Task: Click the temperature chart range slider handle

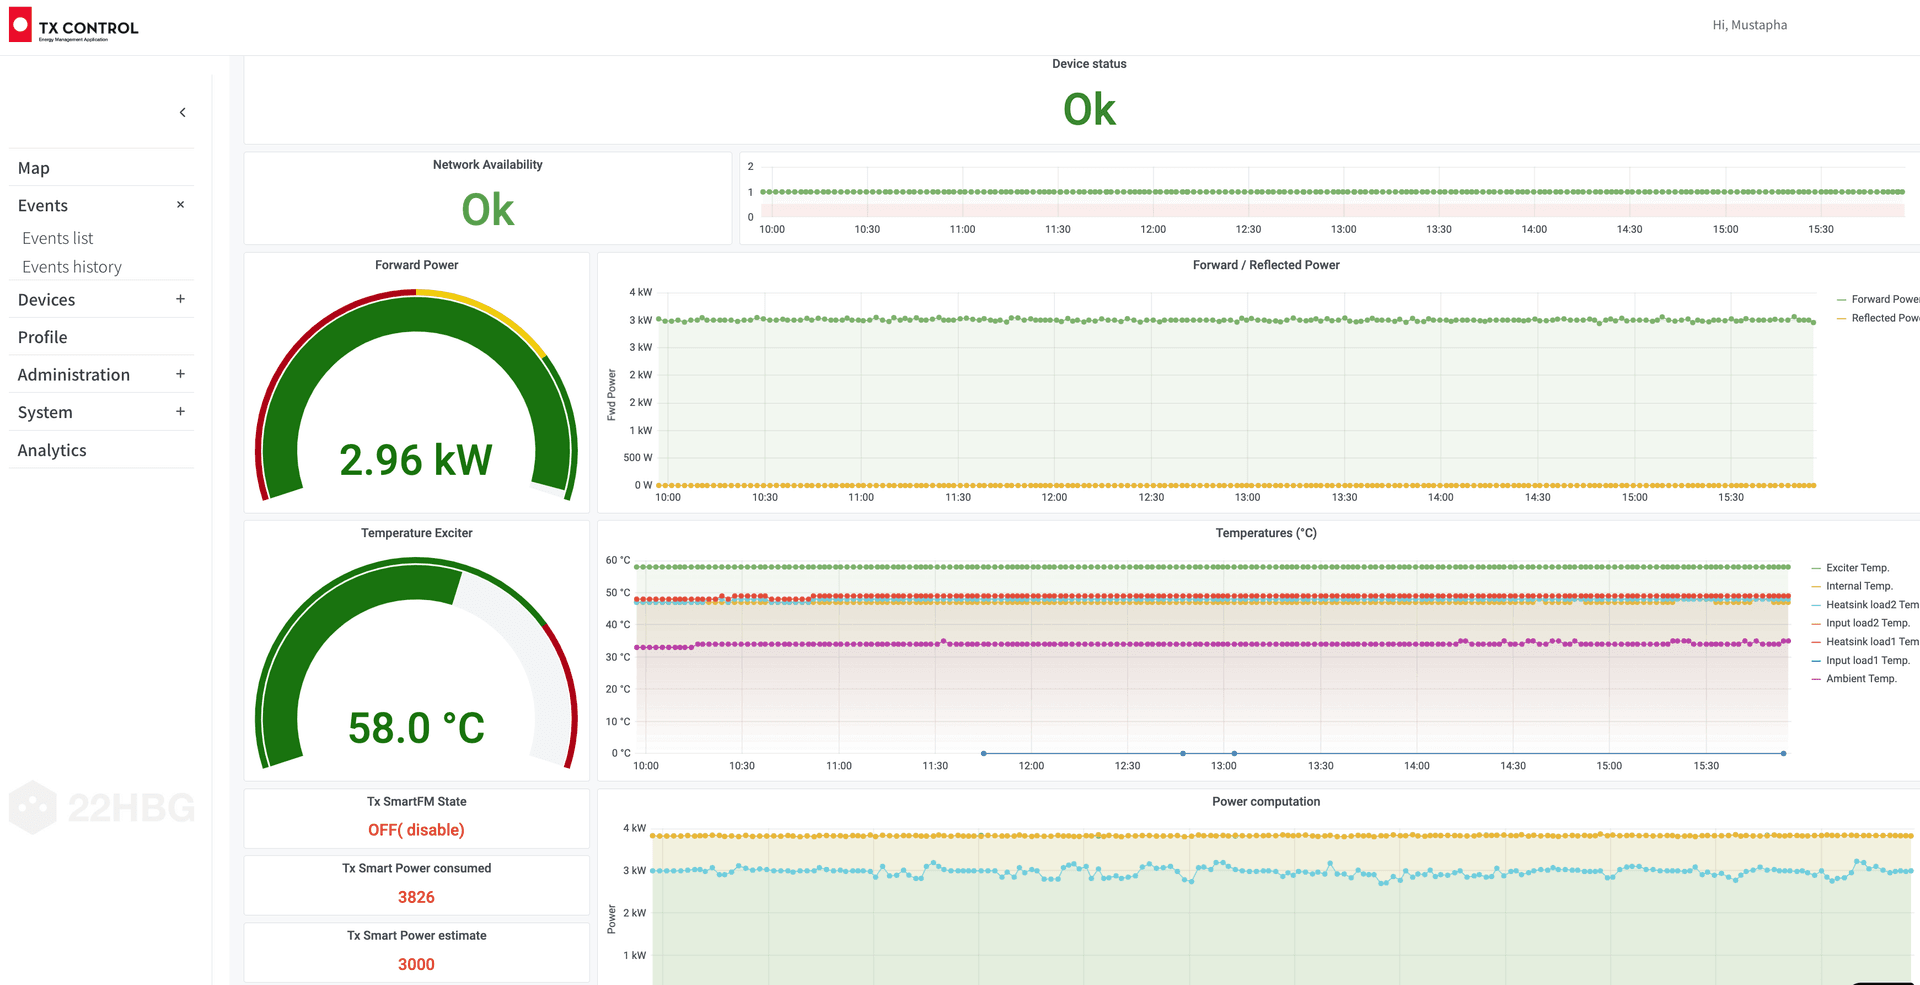Action: pyautogui.click(x=983, y=753)
